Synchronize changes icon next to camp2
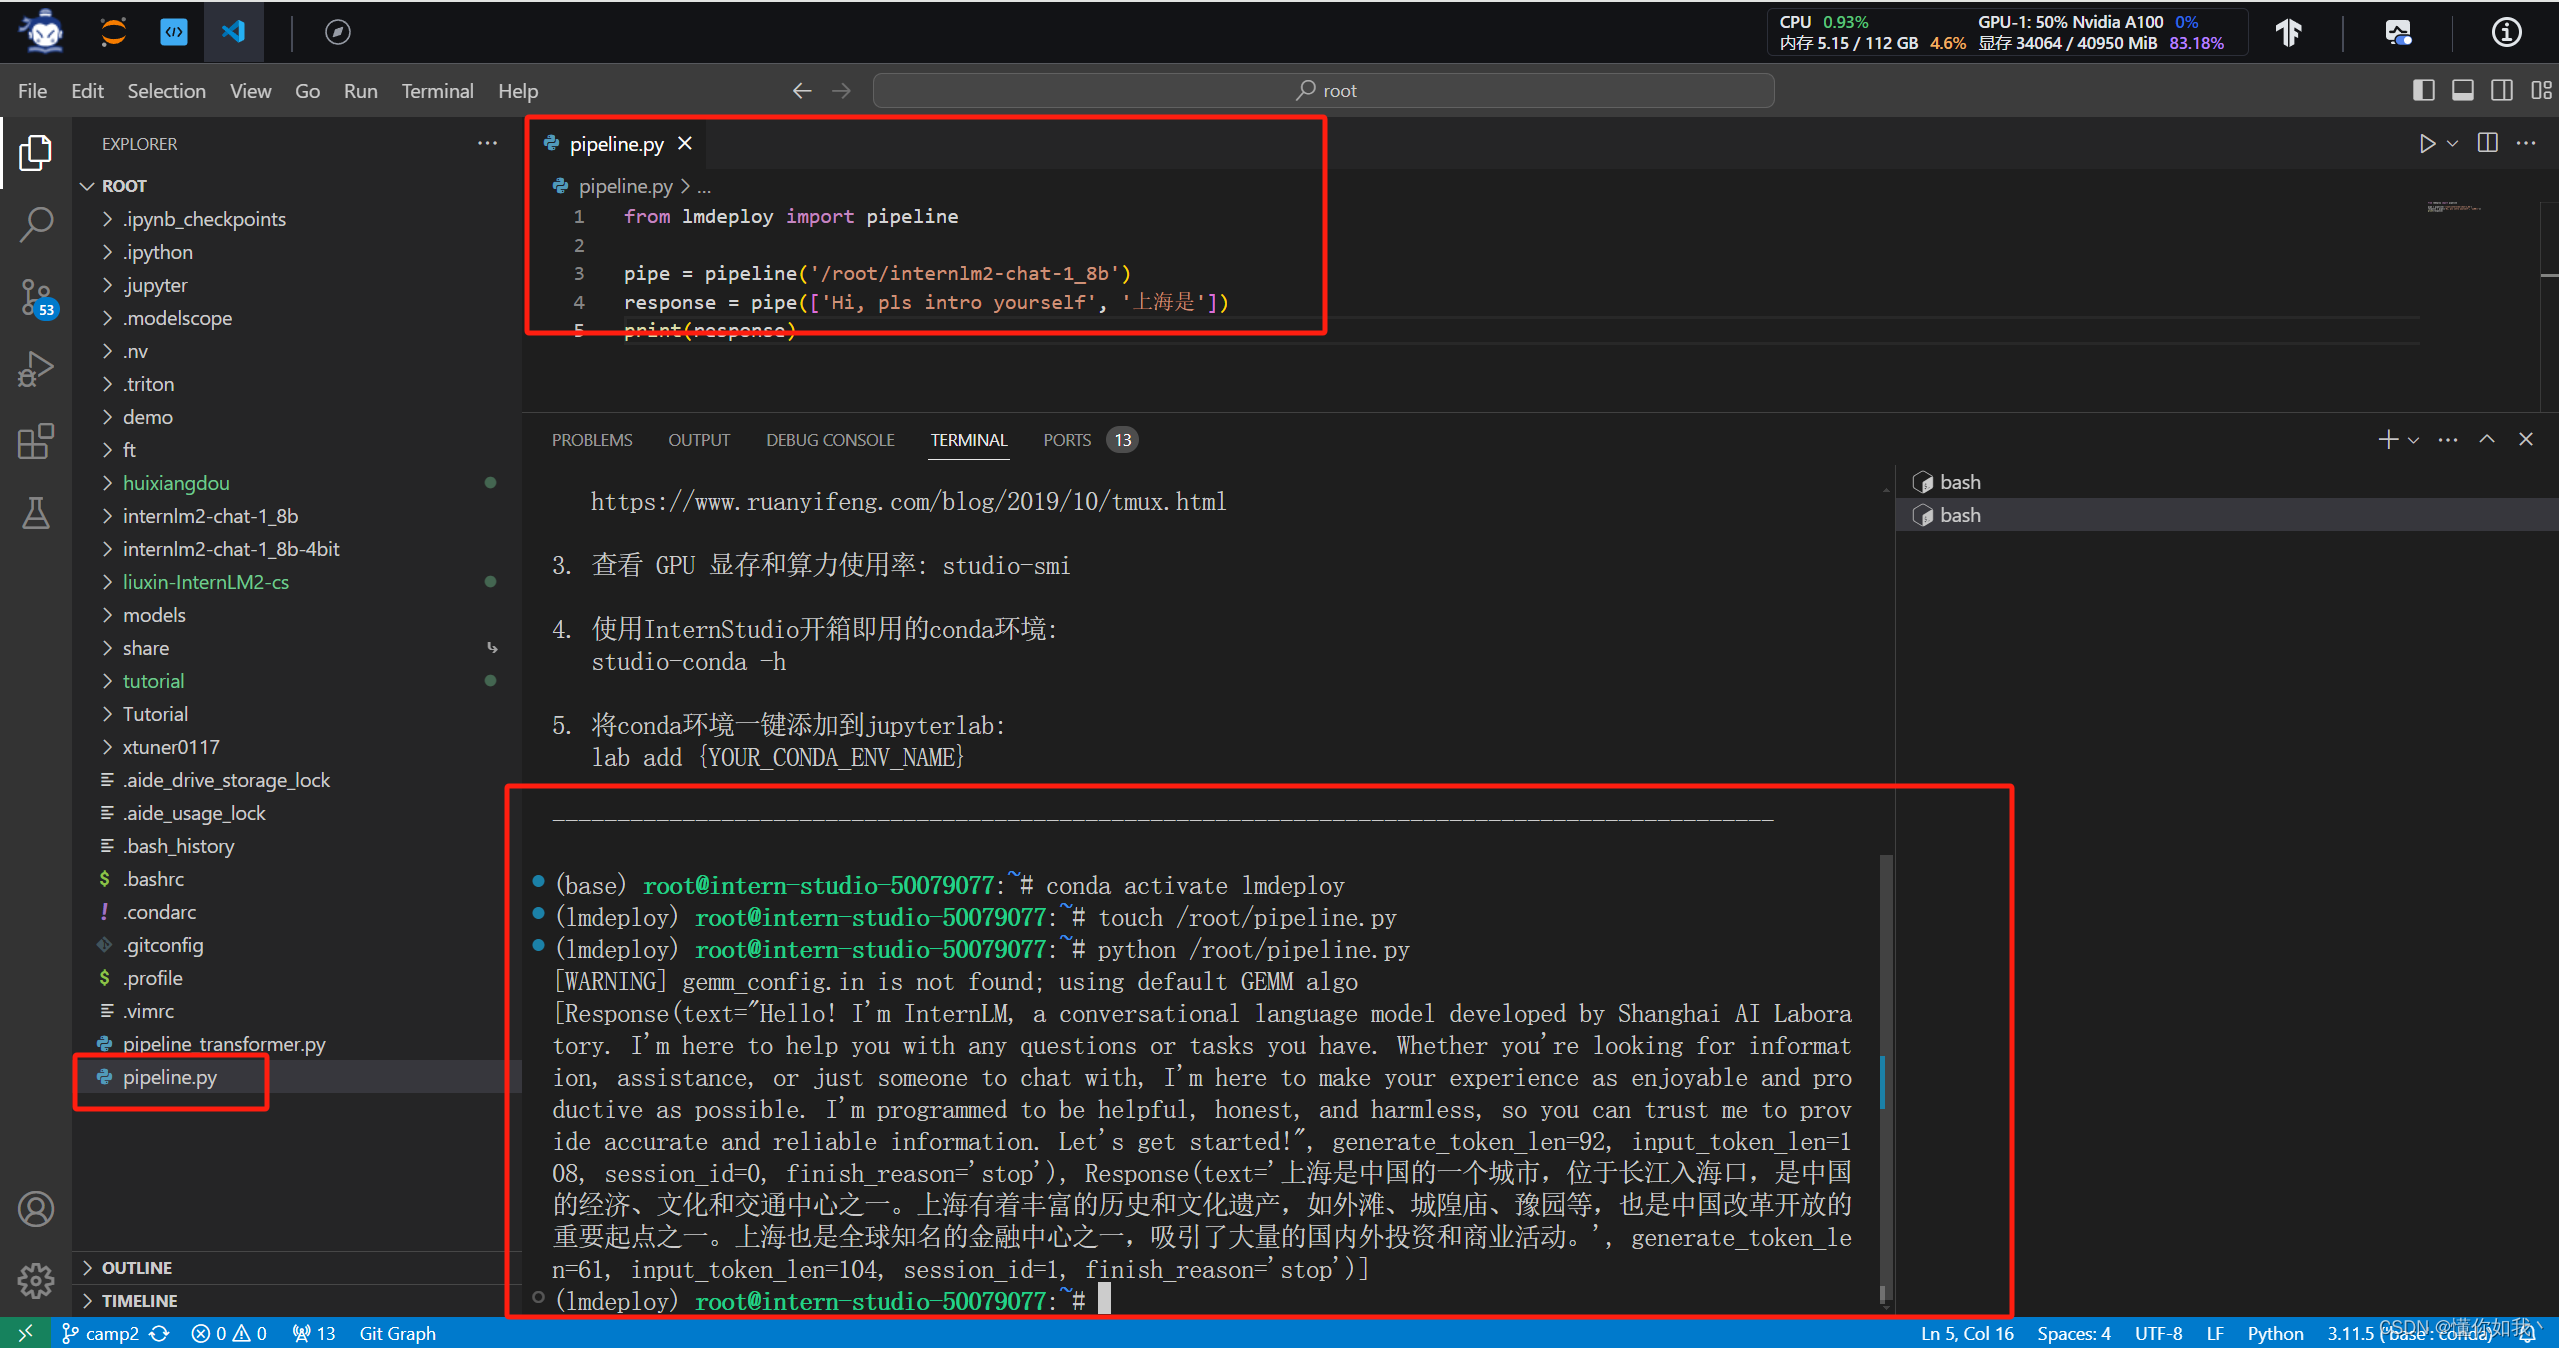 [159, 1333]
